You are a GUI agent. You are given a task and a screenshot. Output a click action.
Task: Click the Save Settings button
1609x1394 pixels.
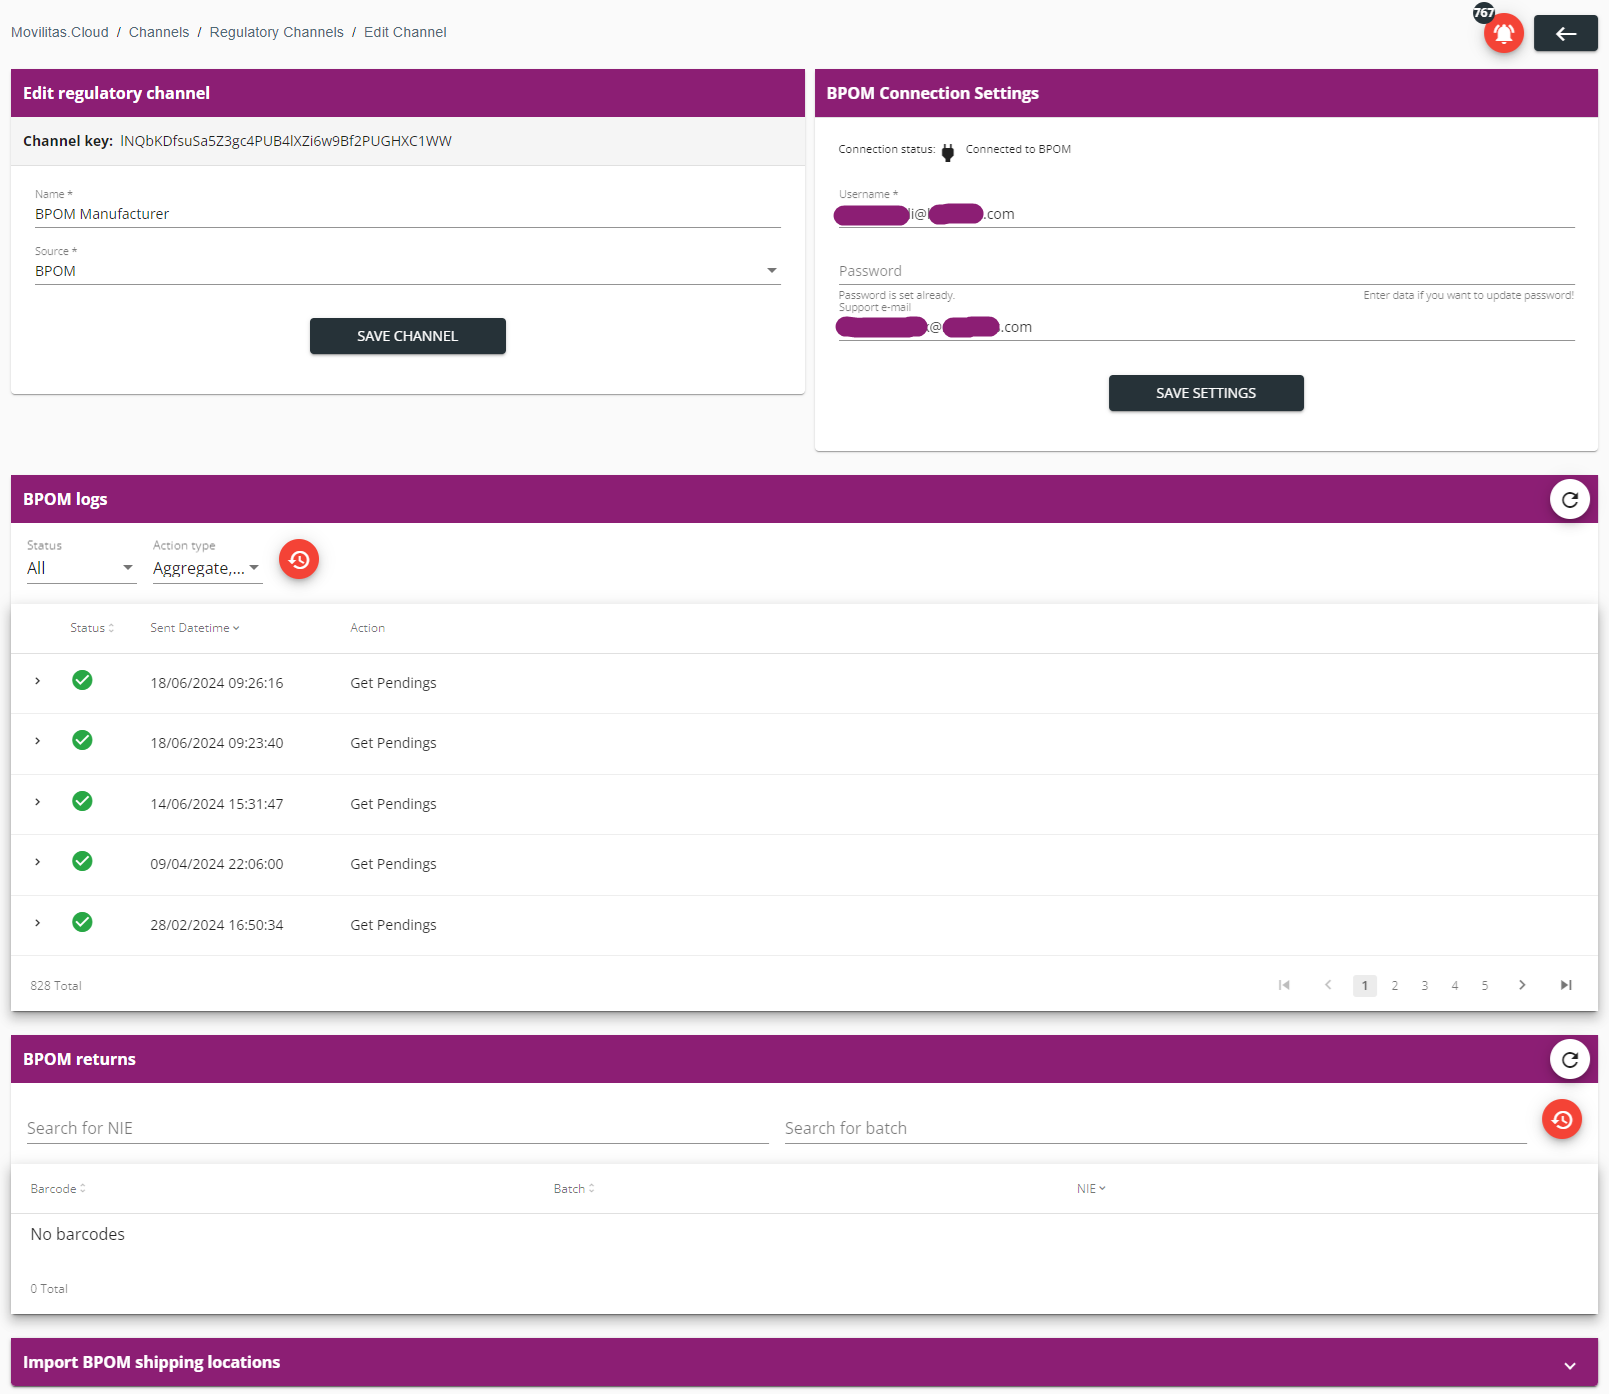click(1206, 393)
